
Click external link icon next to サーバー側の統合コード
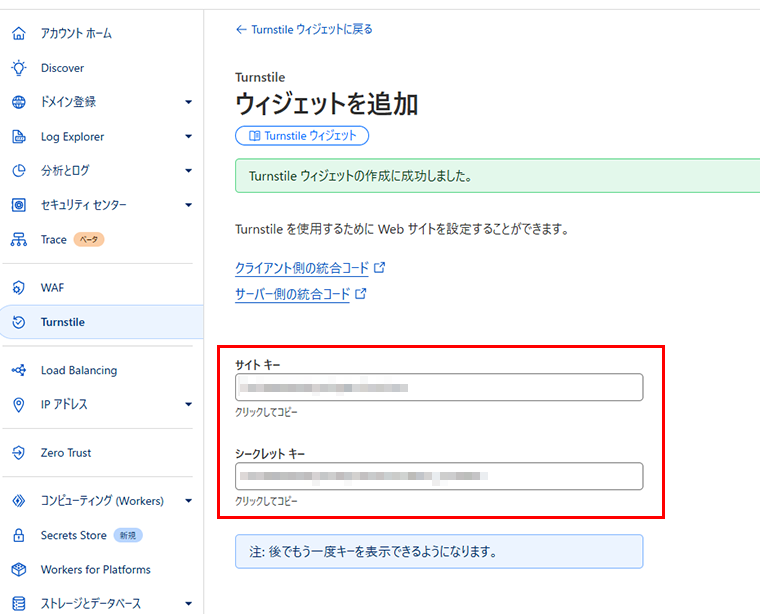click(361, 294)
